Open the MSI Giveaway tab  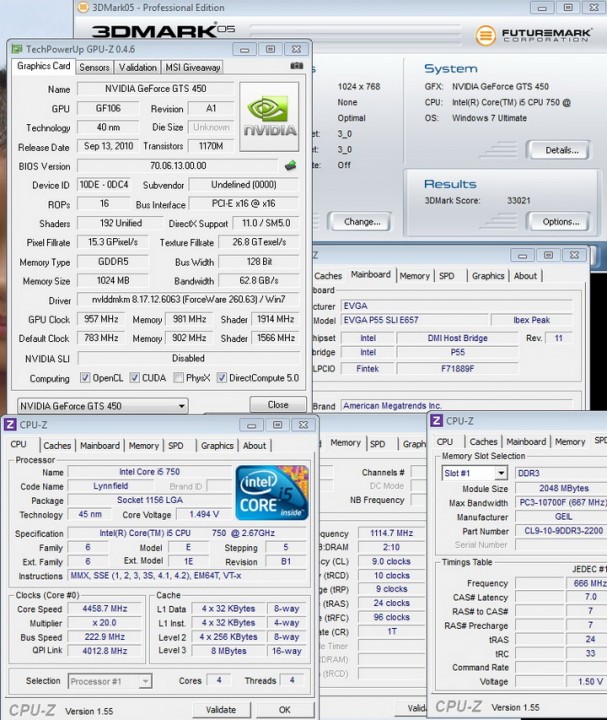(192, 68)
